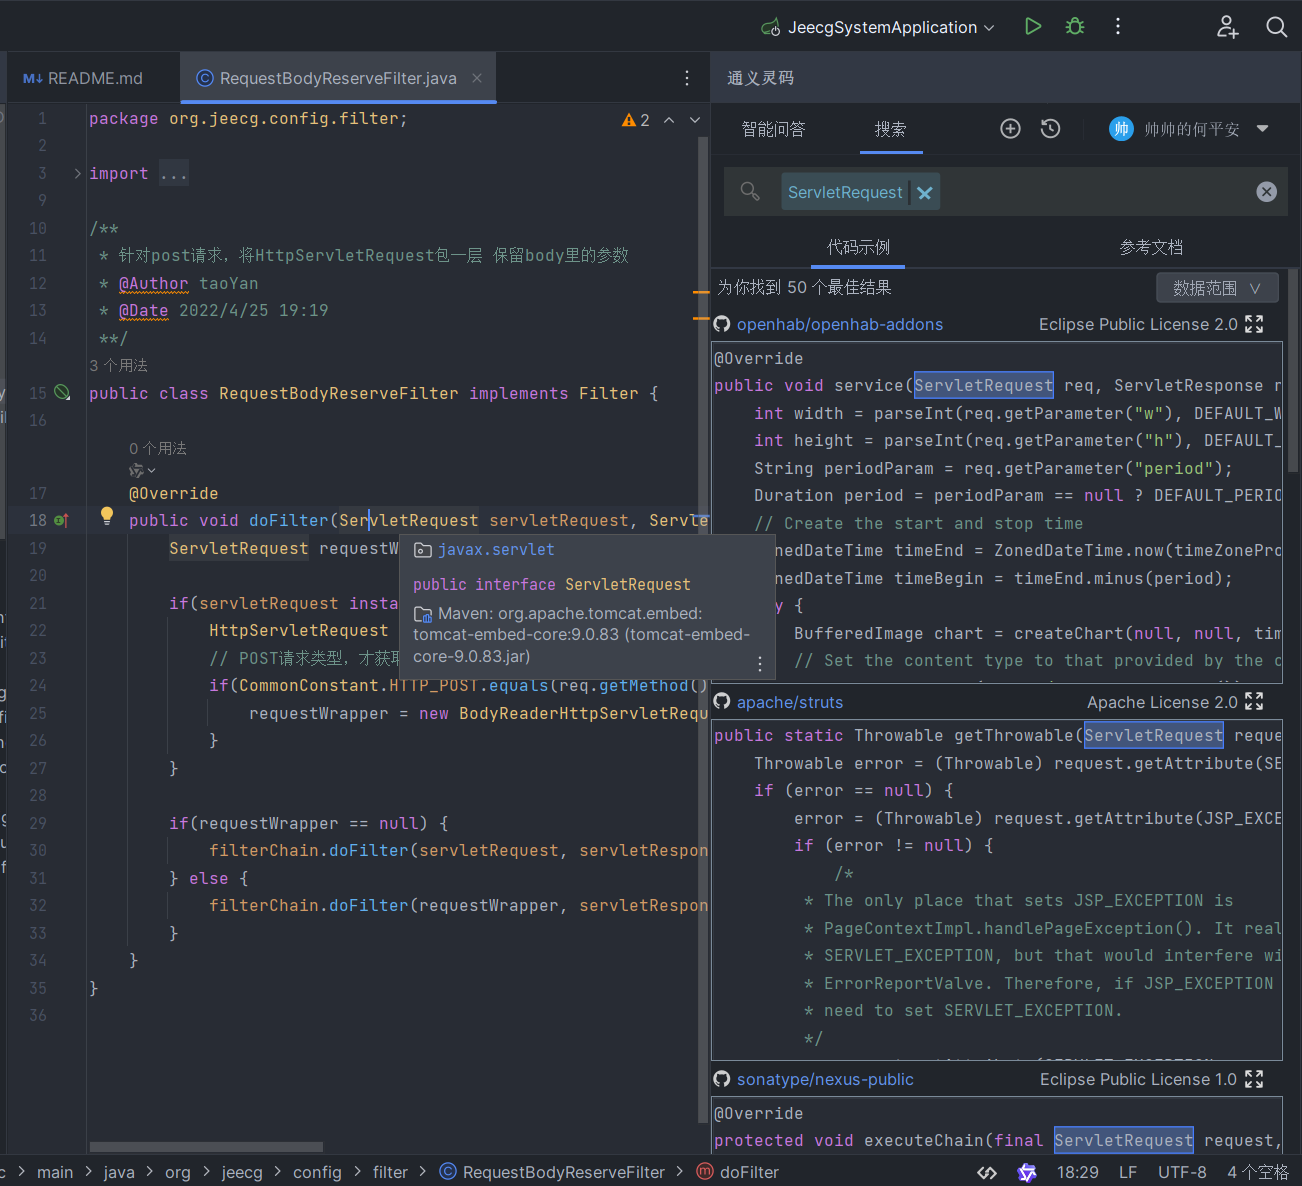This screenshot has width=1302, height=1186.
Task: Close the RequestBodyReserveFilter.java tab
Action: (x=477, y=78)
